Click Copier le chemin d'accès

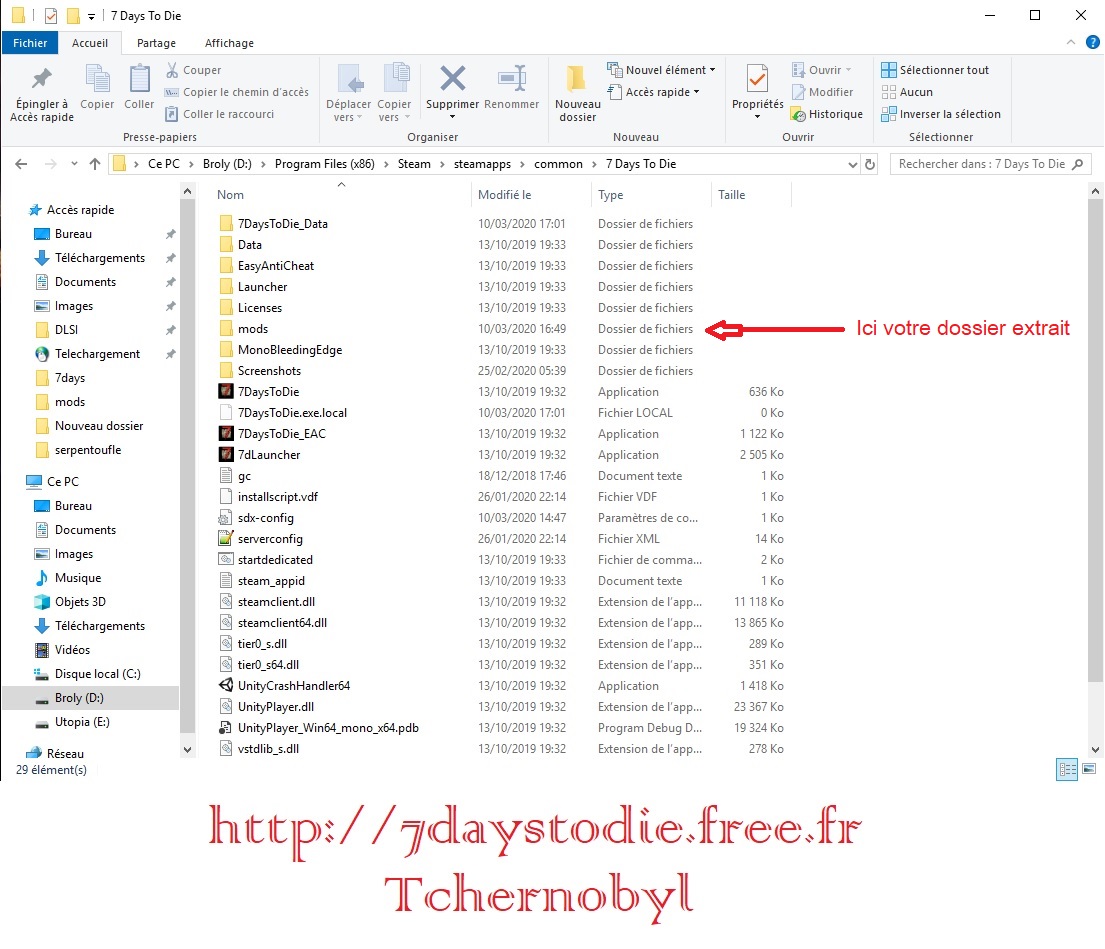237,92
